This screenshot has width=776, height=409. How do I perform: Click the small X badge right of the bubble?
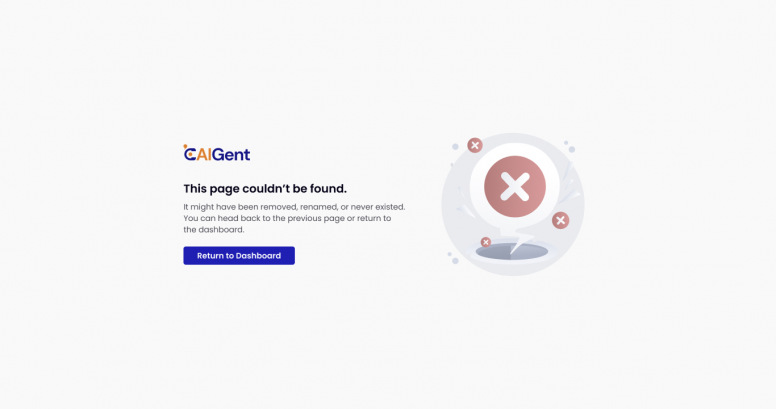pos(561,220)
